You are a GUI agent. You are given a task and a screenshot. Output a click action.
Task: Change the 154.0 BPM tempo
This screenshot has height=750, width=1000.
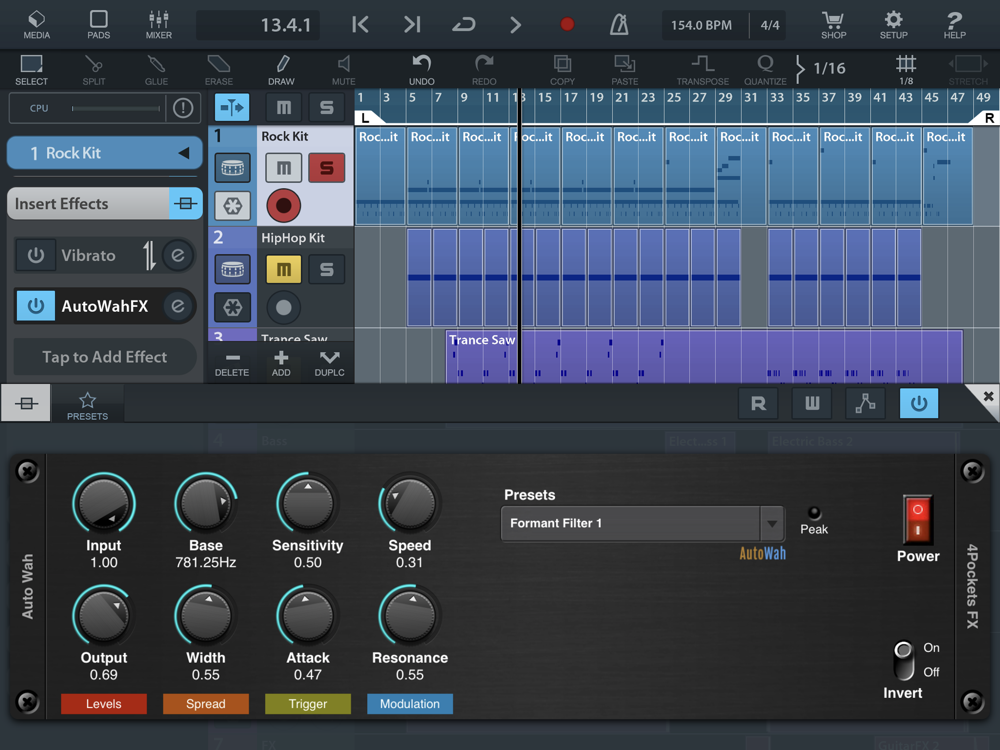pyautogui.click(x=702, y=26)
